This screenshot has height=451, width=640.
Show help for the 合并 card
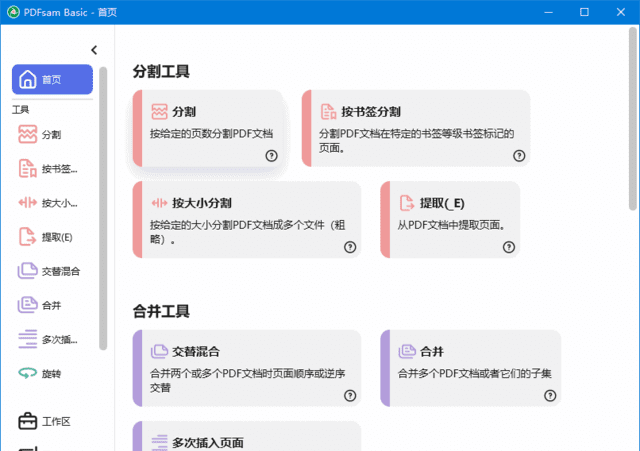coord(550,395)
